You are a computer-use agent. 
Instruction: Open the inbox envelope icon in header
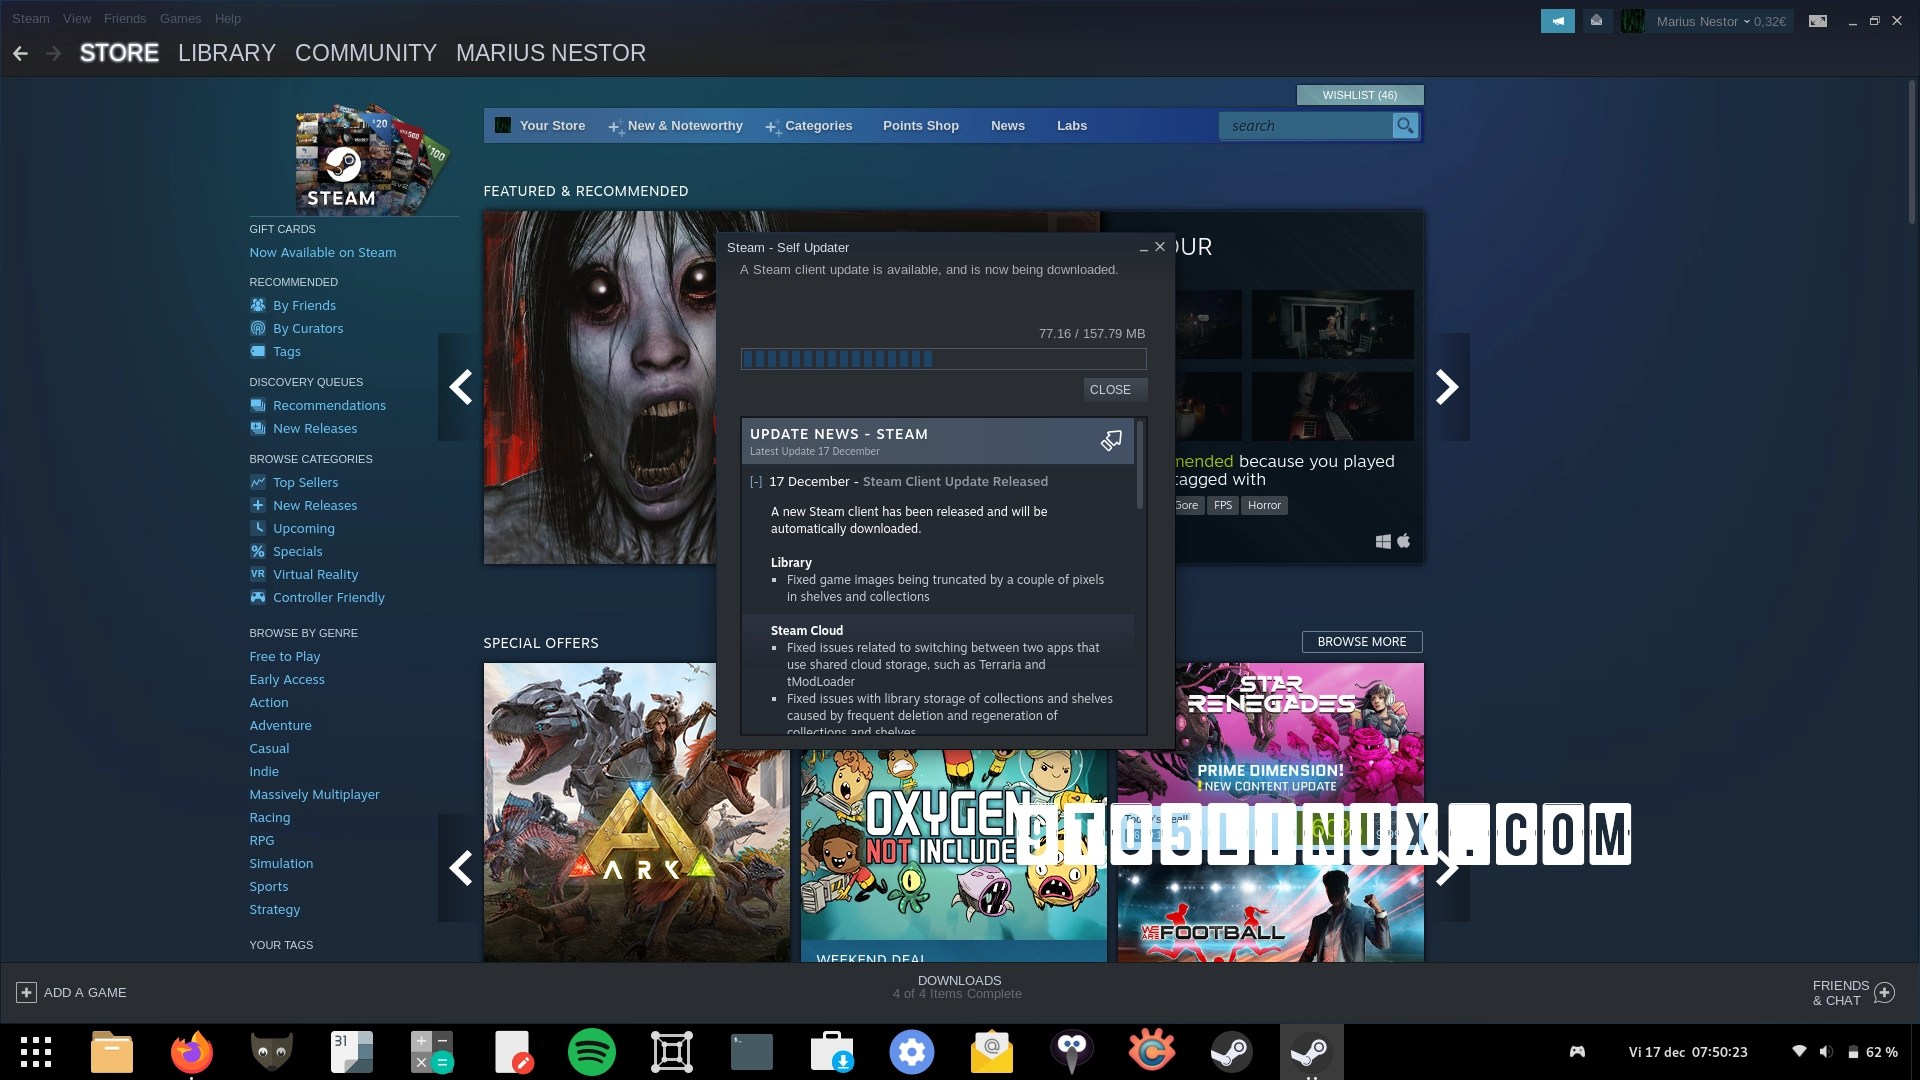(x=1597, y=21)
